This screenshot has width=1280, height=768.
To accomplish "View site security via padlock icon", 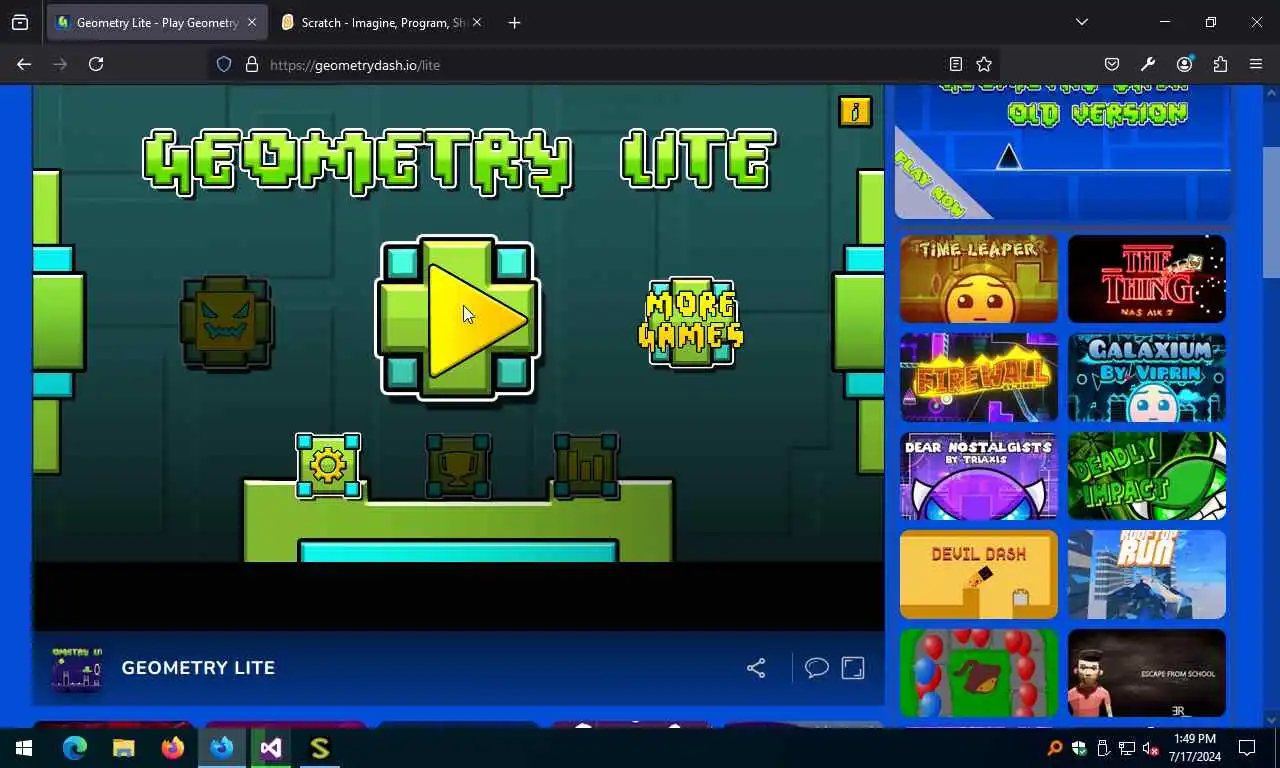I will coord(252,64).
